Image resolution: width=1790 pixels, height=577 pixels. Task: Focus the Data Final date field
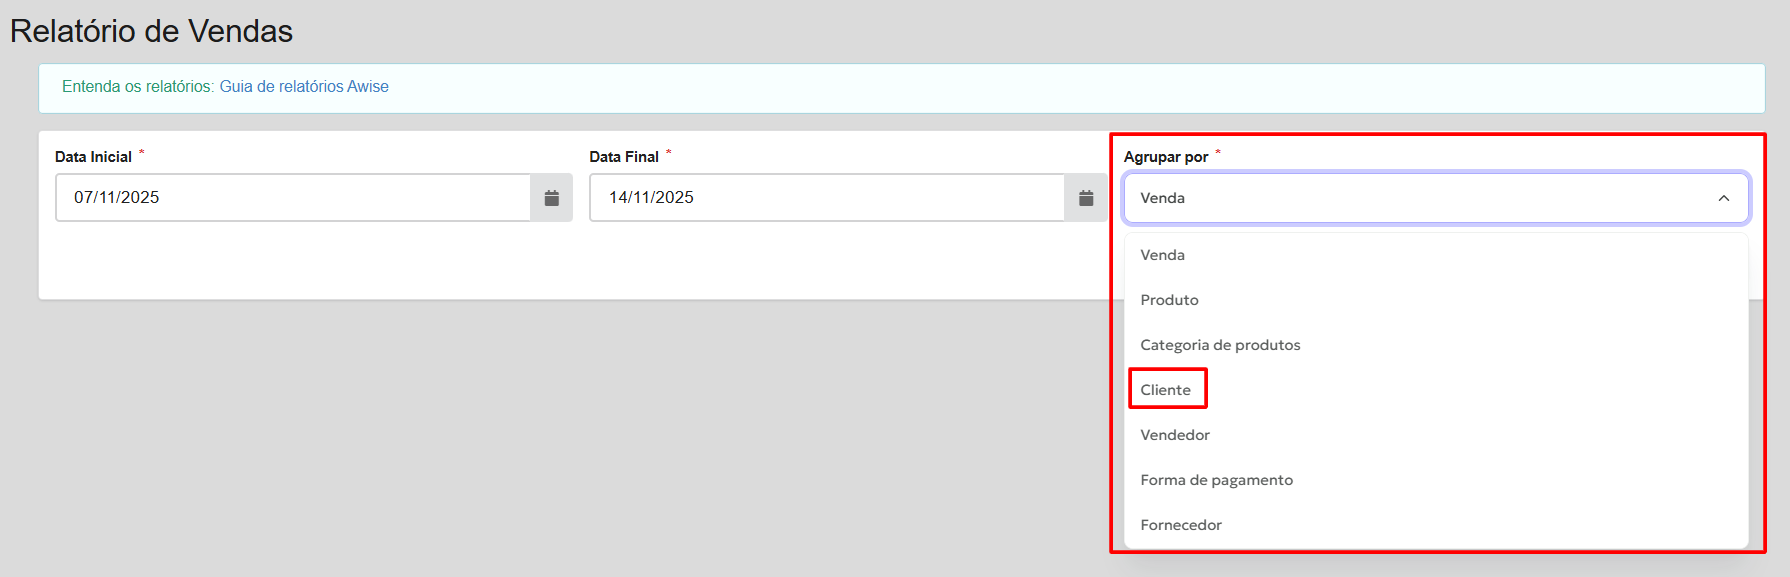[x=826, y=198]
